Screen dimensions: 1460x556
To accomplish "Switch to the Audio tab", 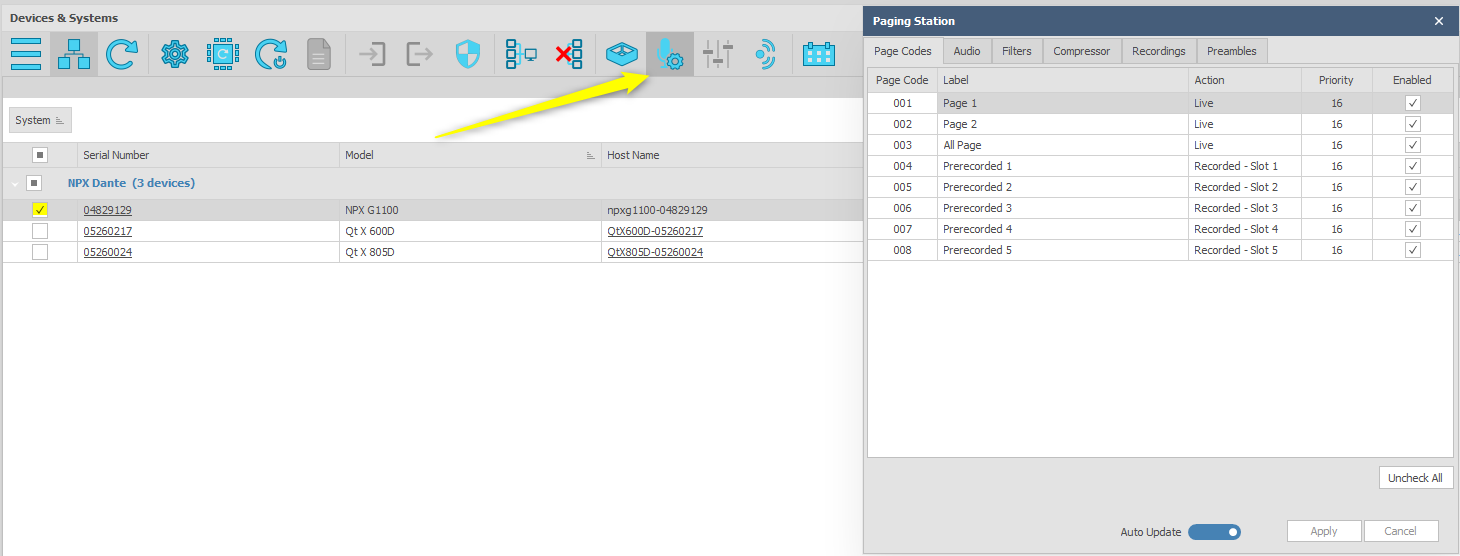I will pyautogui.click(x=967, y=51).
